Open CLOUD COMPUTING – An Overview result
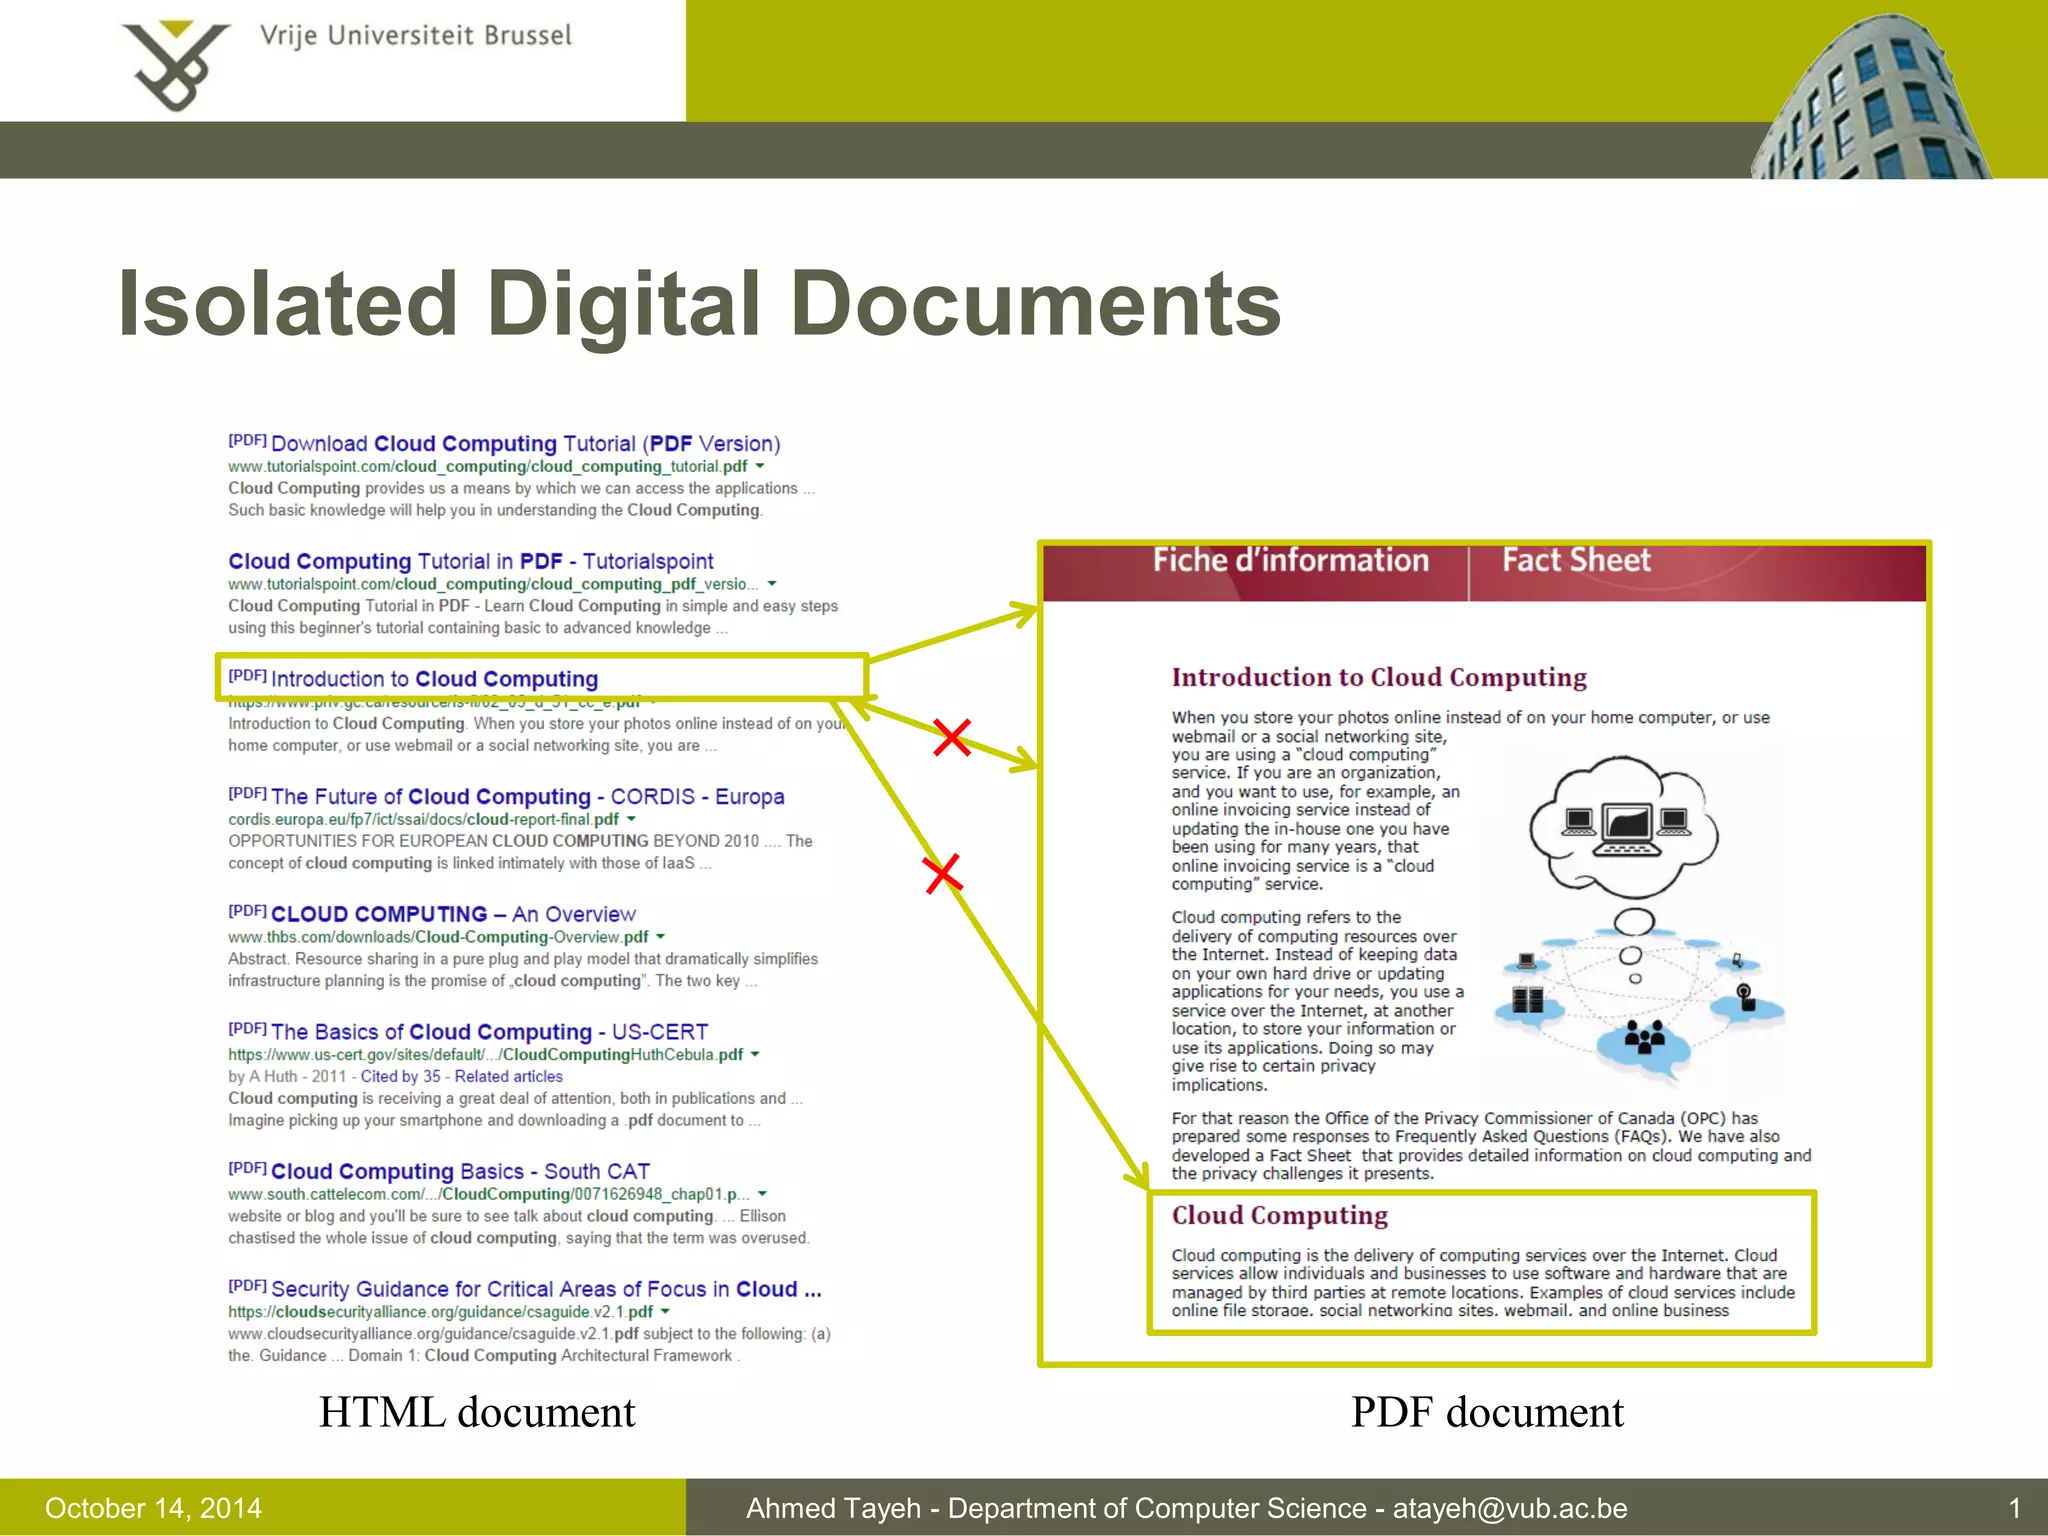The image size is (2048, 1536). pyautogui.click(x=453, y=914)
